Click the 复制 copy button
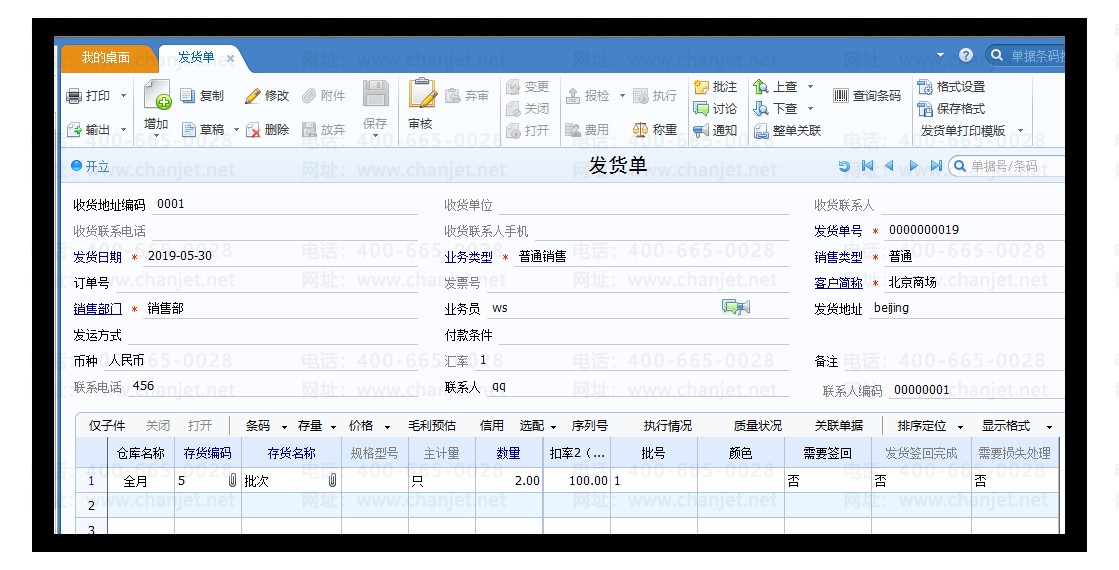Viewport: 1119px width, 570px height. point(202,96)
